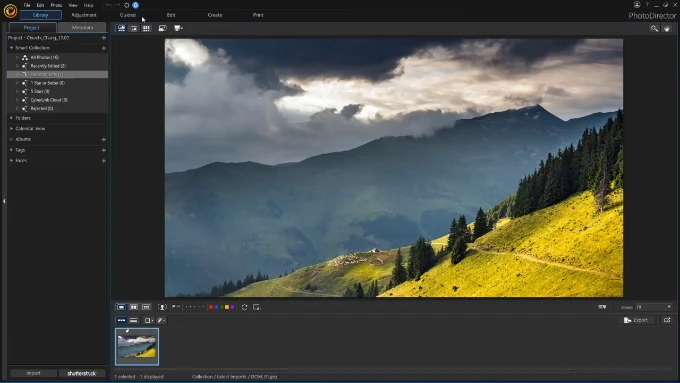This screenshot has height=383, width=680.
Task: Set star rating on the rating dots
Action: tap(195, 307)
